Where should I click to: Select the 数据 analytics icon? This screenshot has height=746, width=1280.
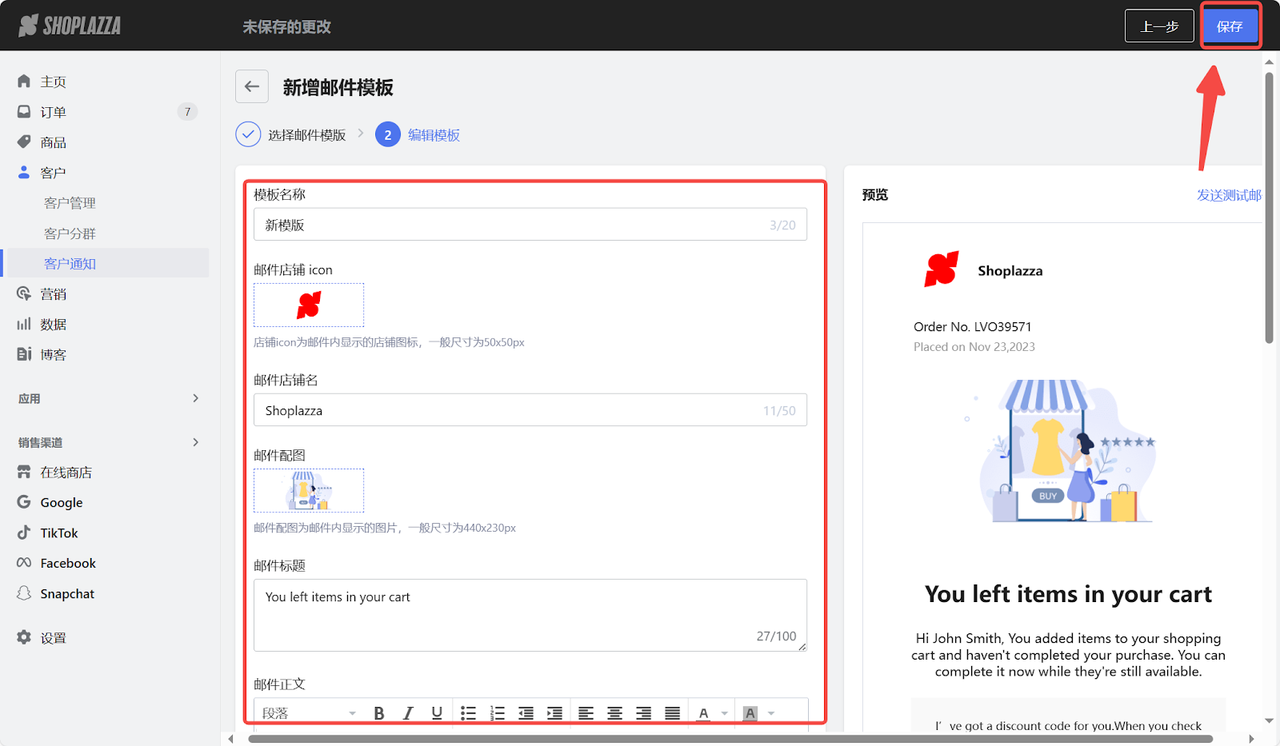click(22, 323)
